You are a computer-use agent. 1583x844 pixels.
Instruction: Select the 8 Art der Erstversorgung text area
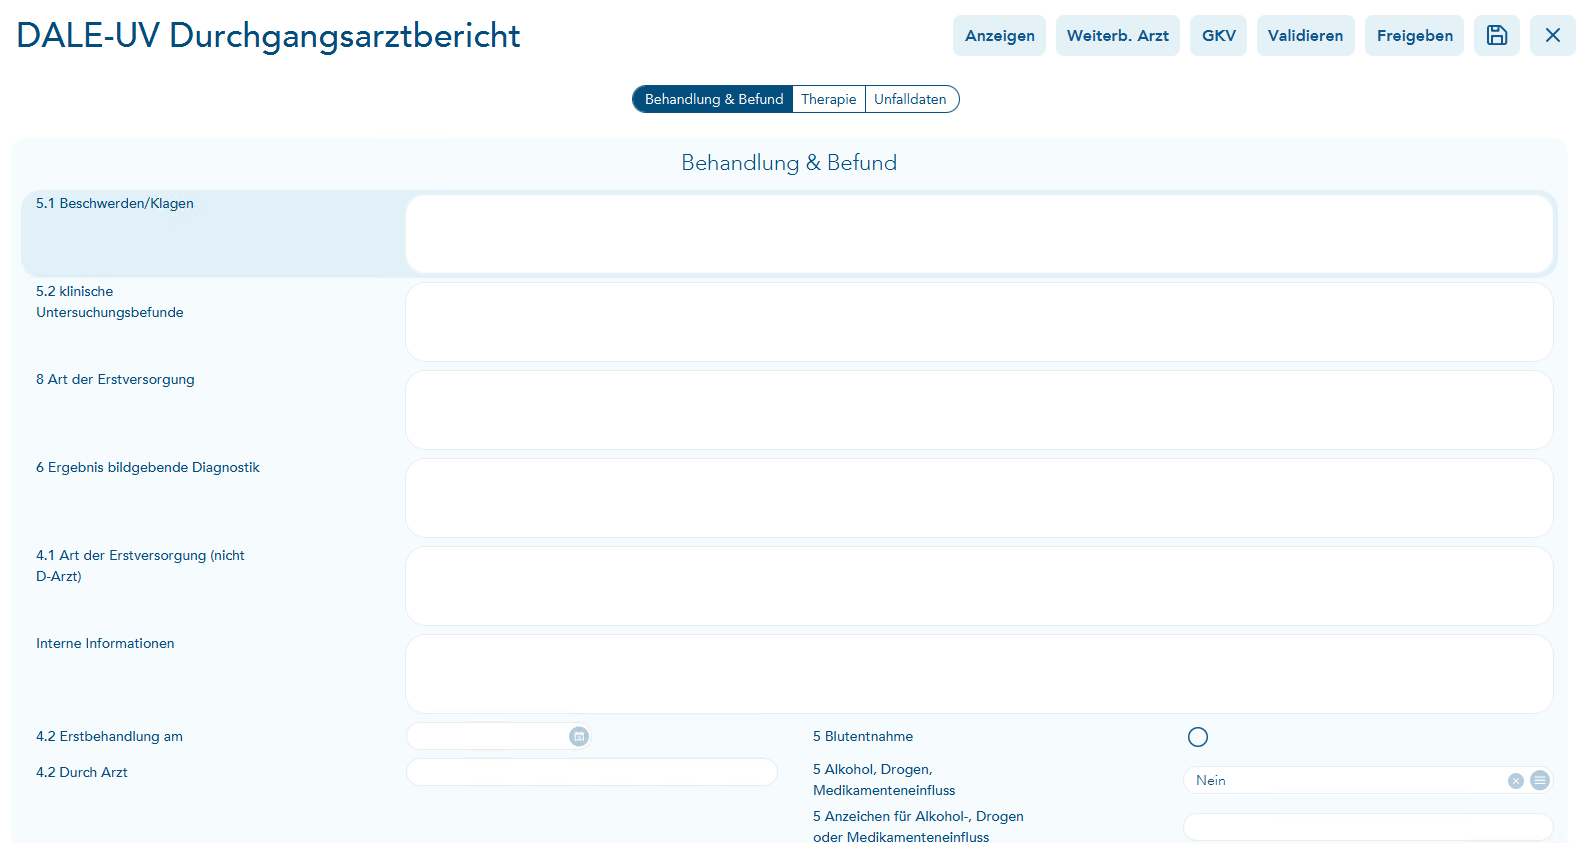979,410
